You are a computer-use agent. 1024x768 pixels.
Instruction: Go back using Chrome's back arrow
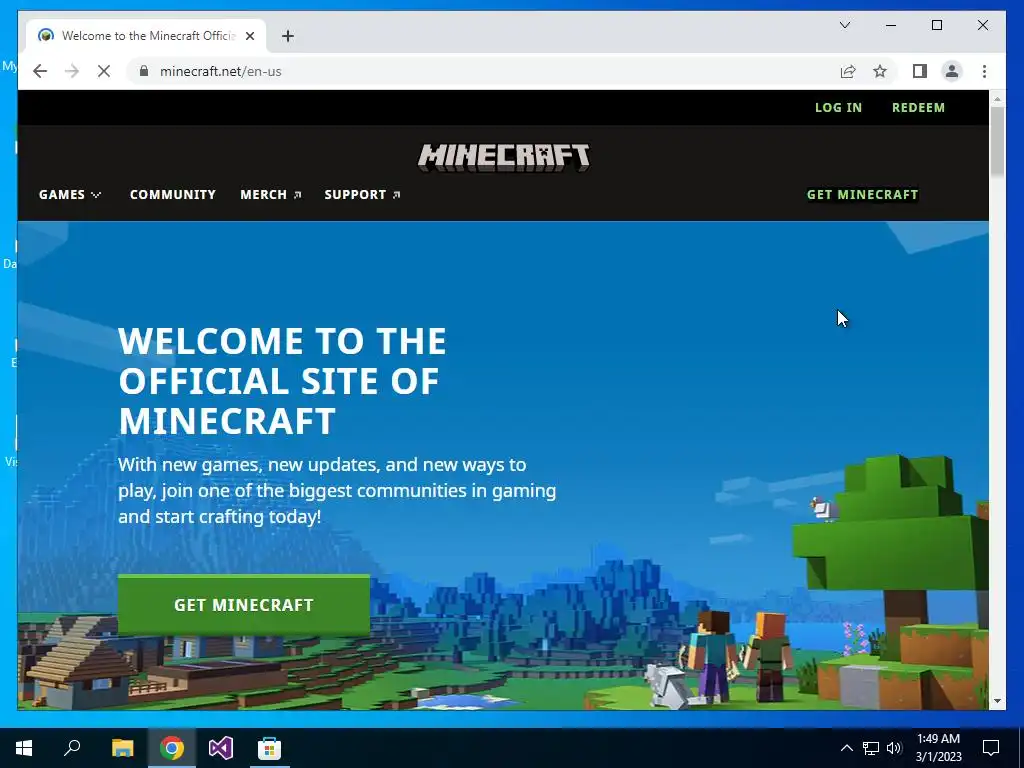point(40,71)
